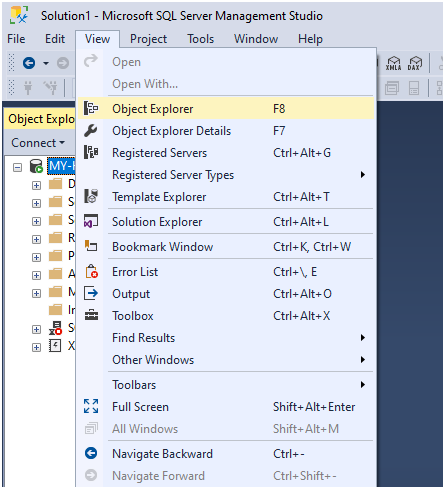This screenshot has height=489, width=445.
Task: Select Object Explorer Details entry
Action: 226,131
